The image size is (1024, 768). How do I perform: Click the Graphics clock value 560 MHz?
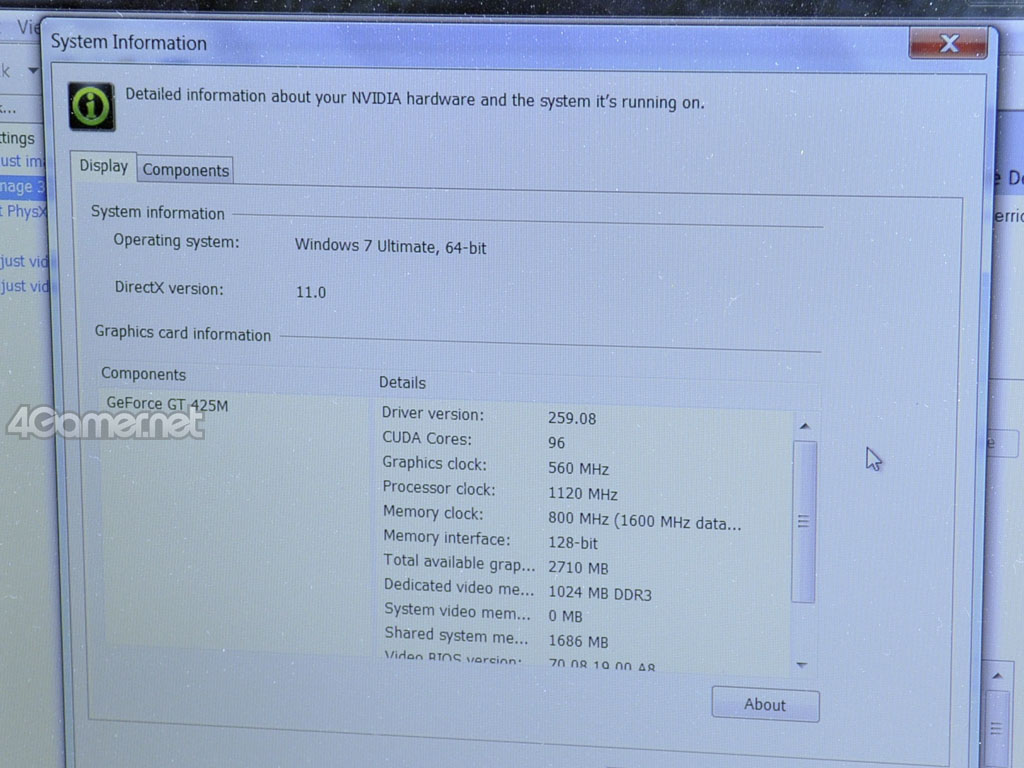click(579, 469)
